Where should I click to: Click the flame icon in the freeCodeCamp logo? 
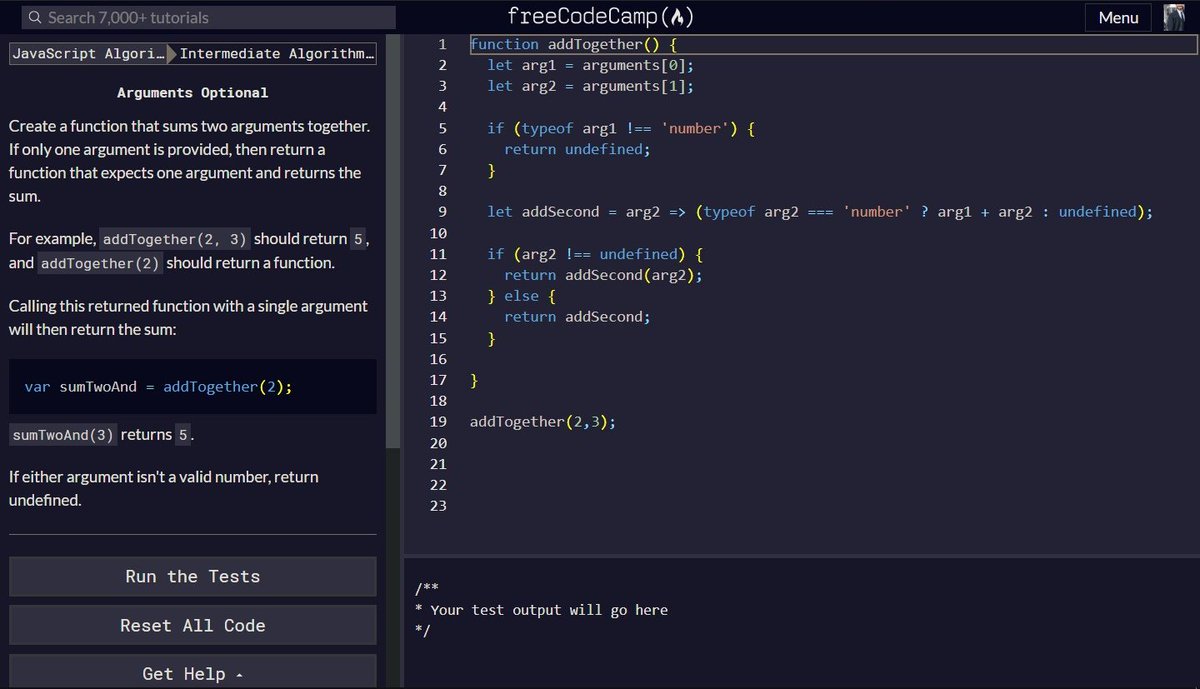pyautogui.click(x=680, y=17)
